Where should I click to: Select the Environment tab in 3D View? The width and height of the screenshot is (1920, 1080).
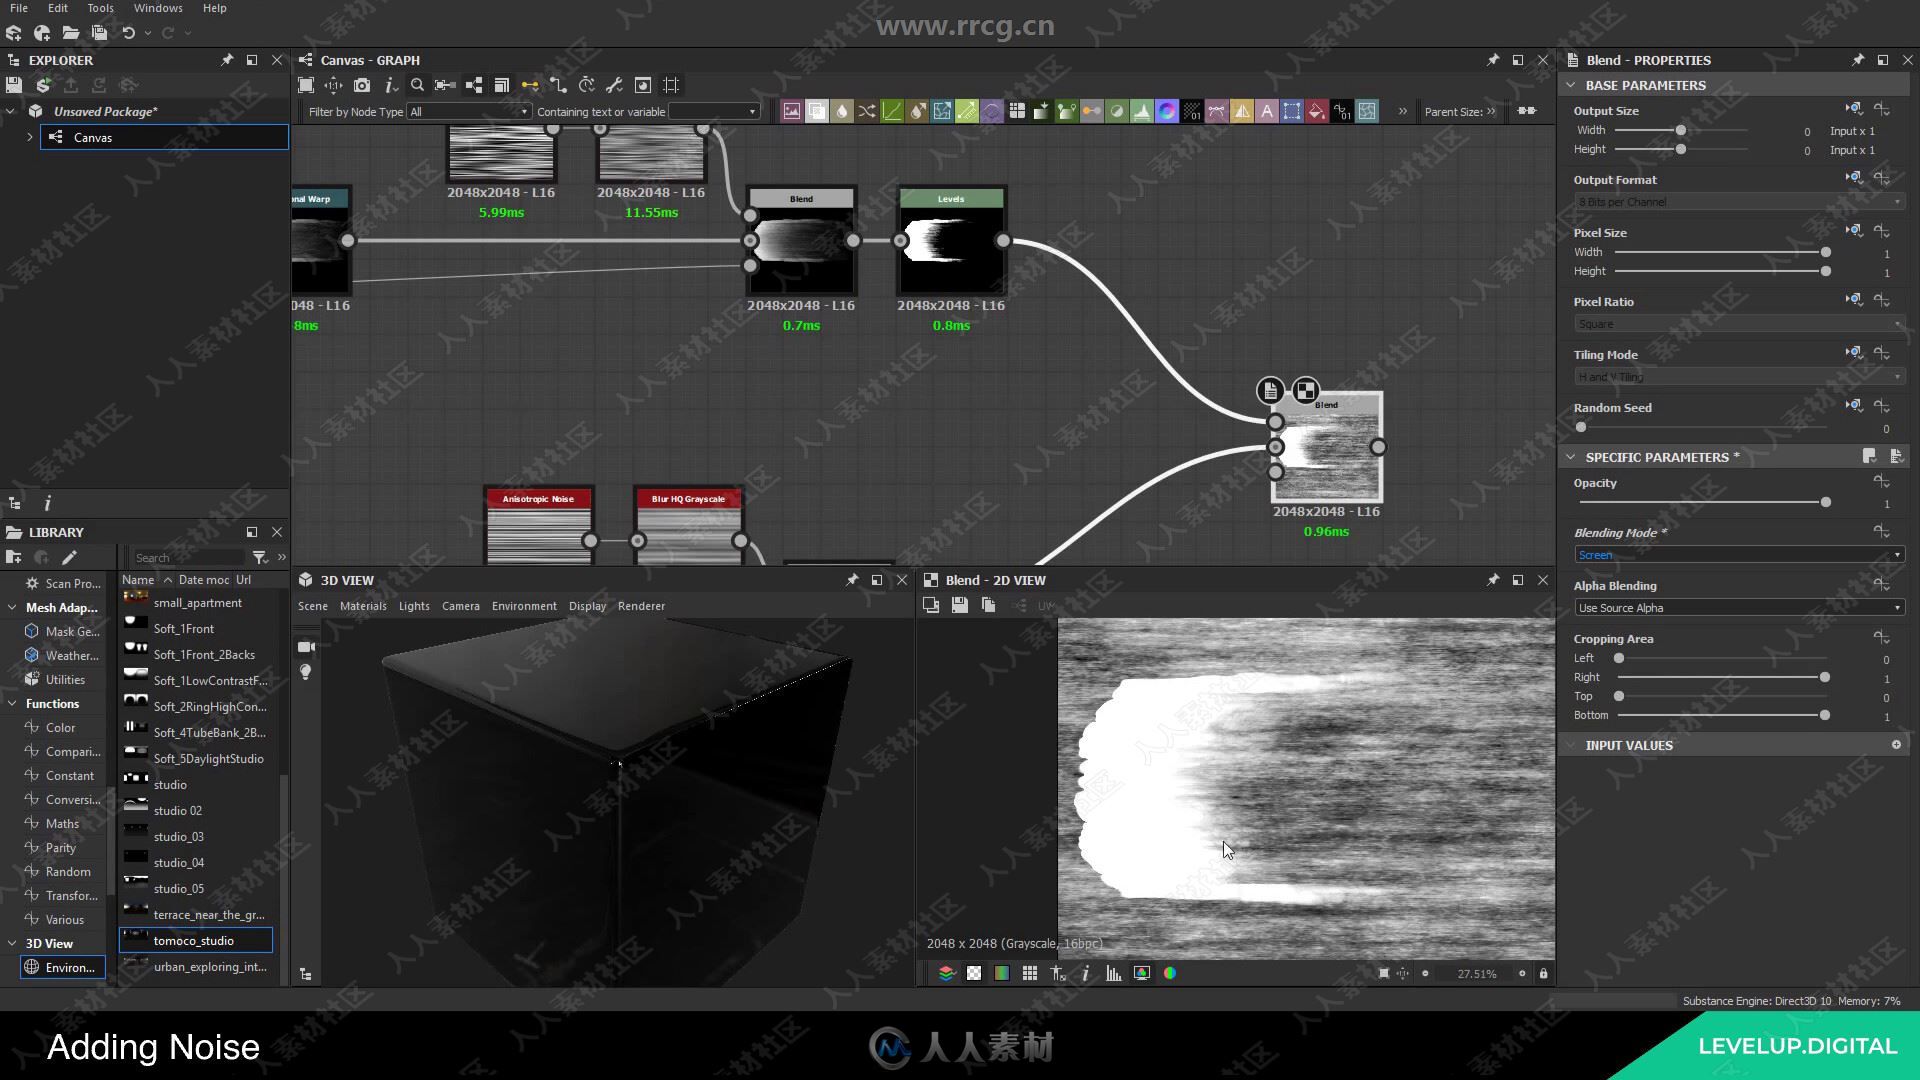[x=524, y=605]
